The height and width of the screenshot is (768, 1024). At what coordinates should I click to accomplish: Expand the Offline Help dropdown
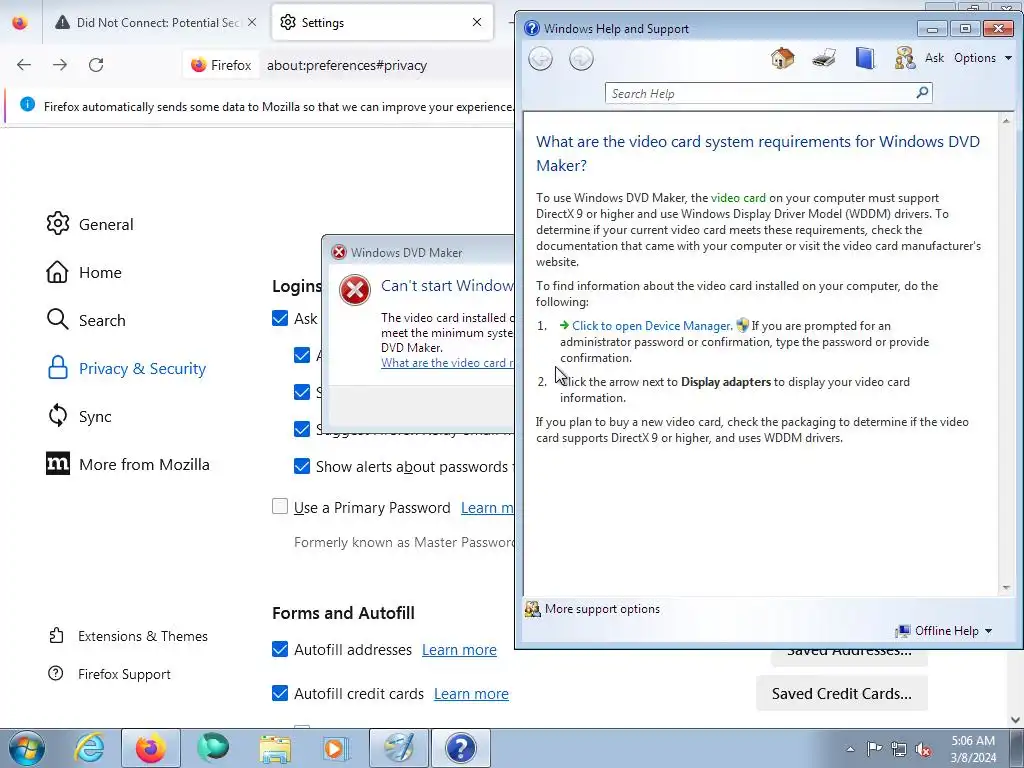click(953, 630)
